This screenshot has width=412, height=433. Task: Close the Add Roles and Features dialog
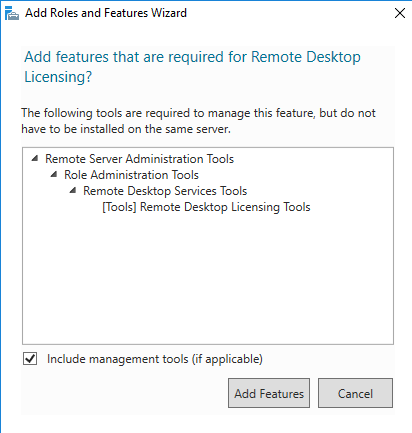click(x=399, y=13)
